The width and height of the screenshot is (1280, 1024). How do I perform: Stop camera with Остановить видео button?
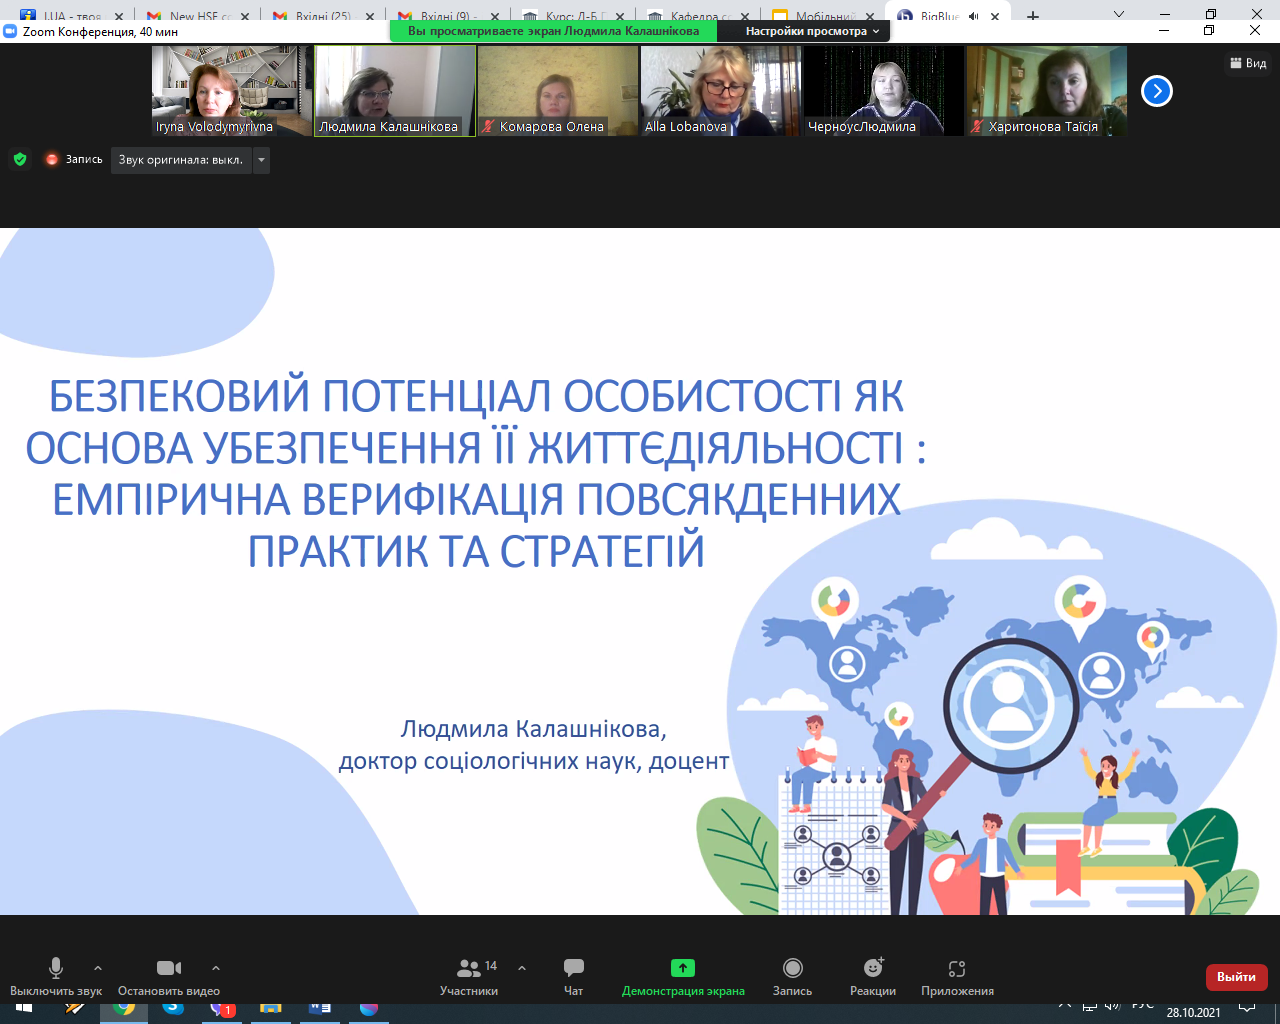[169, 976]
